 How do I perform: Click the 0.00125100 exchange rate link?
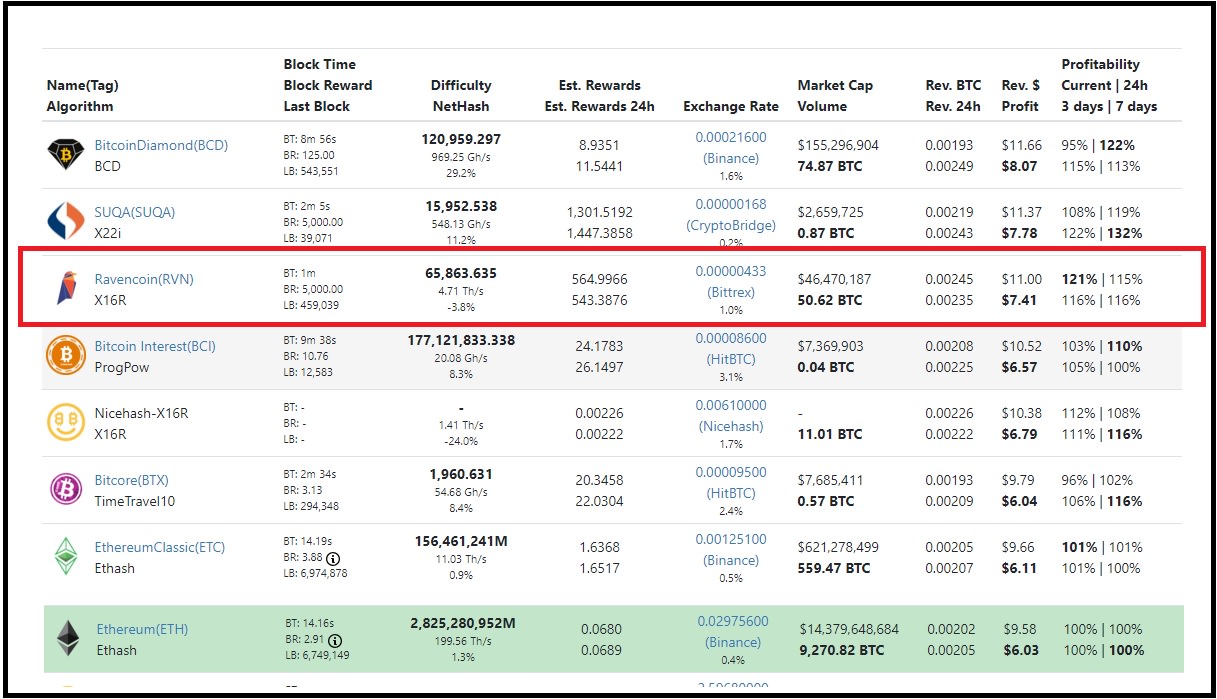(x=731, y=540)
